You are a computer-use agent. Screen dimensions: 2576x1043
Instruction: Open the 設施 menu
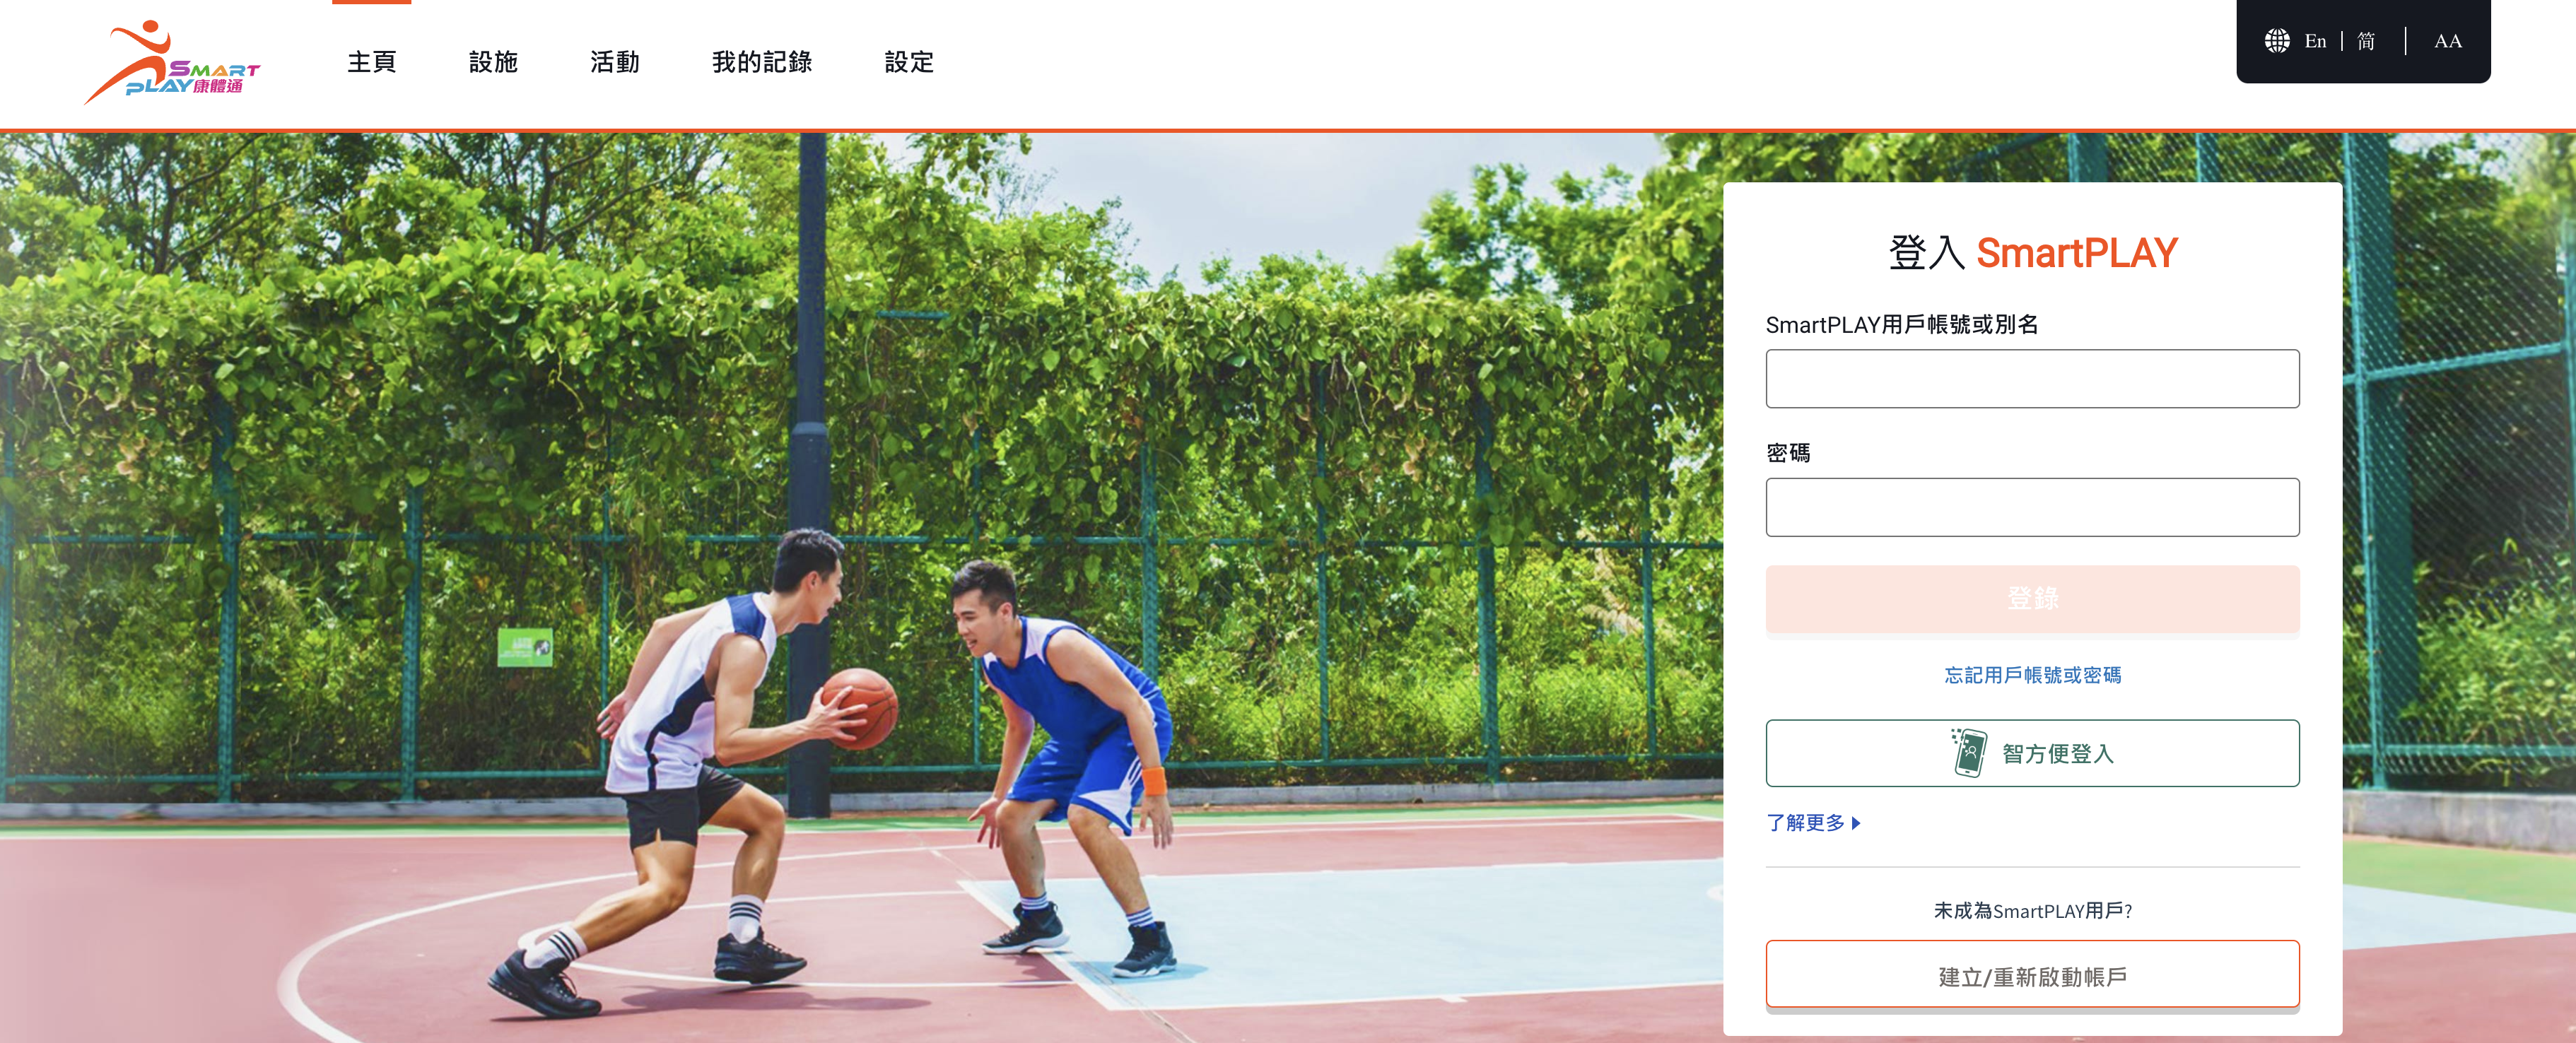[x=493, y=62]
